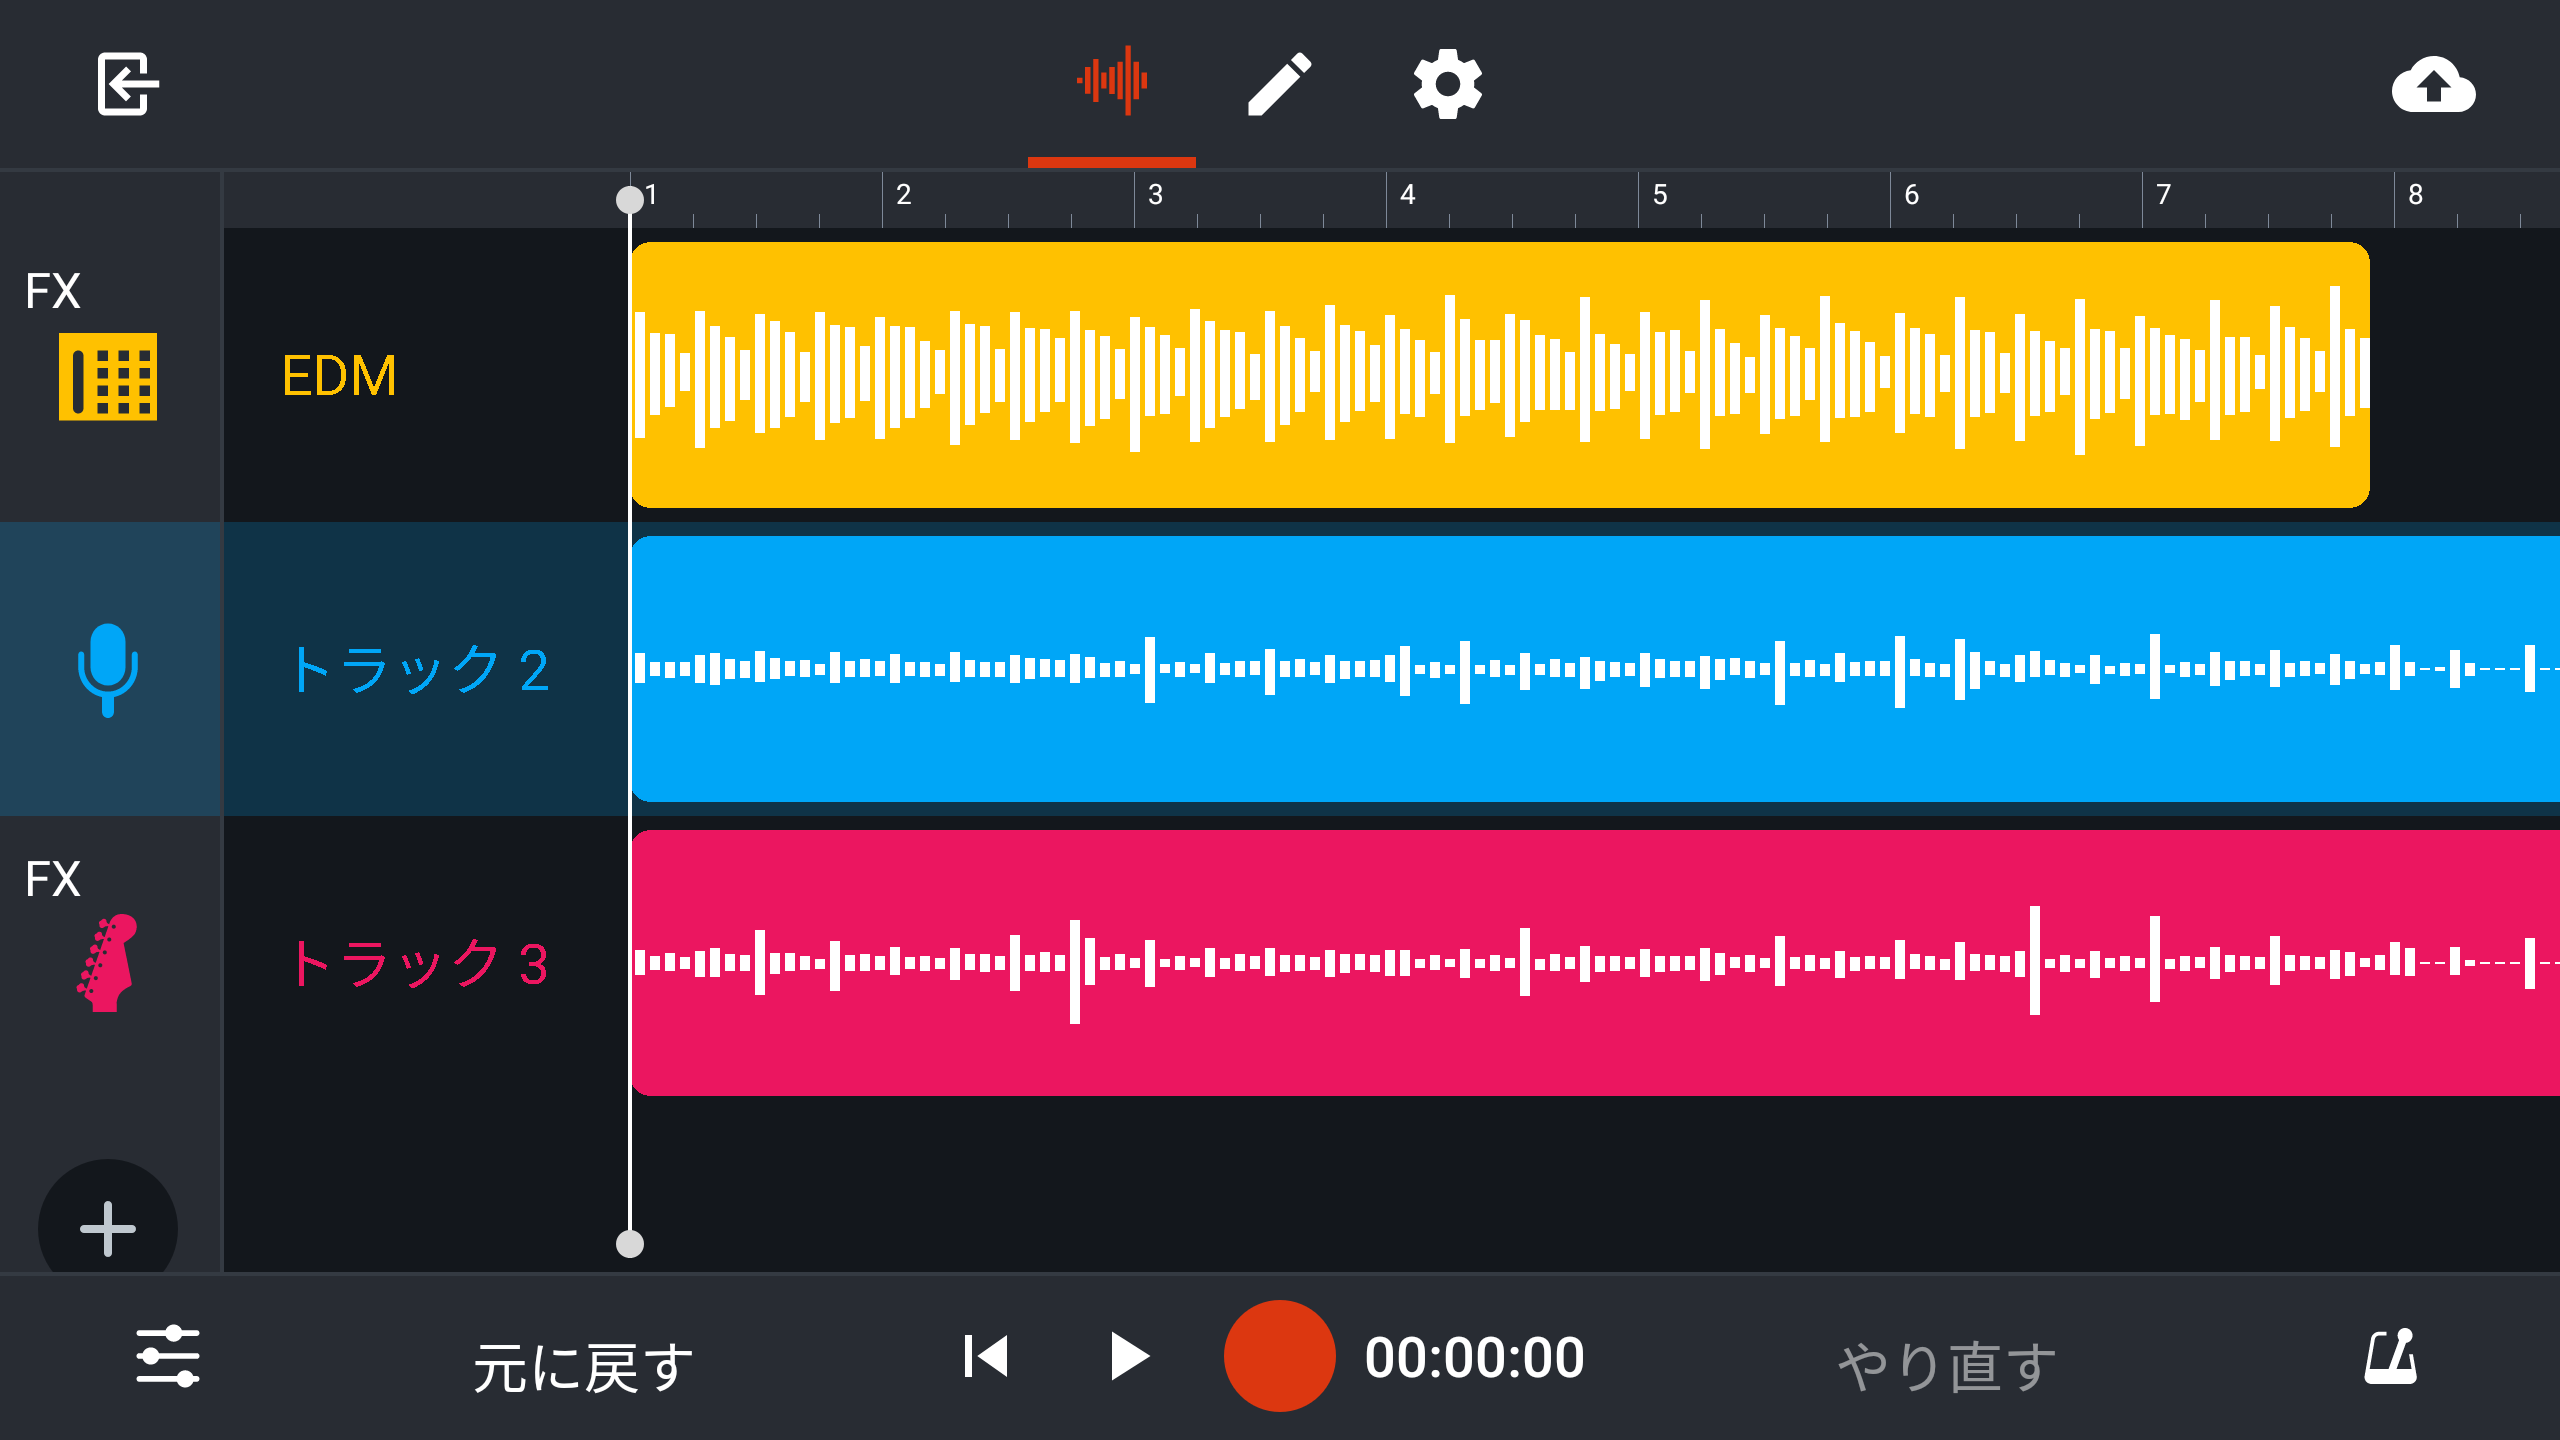2560x1440 pixels.
Task: Tap やり直す to redo
Action: (1948, 1366)
